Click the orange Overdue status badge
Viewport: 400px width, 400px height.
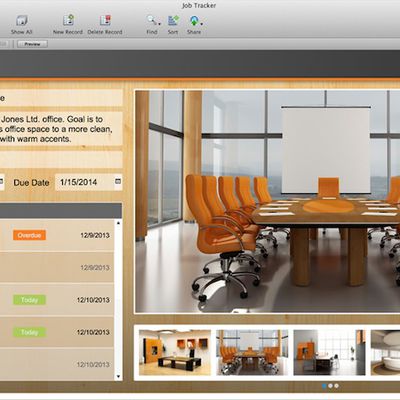(30, 235)
